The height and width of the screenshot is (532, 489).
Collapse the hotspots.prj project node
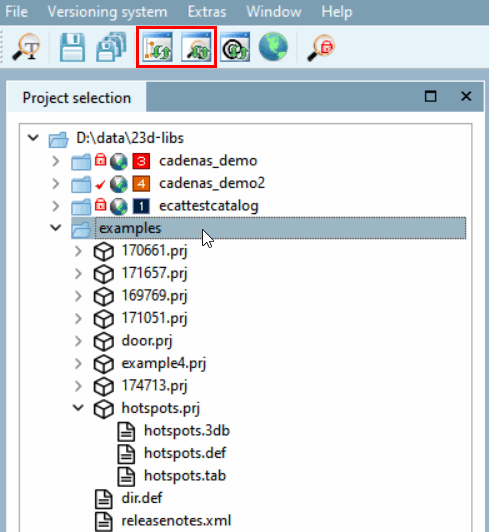click(78, 407)
